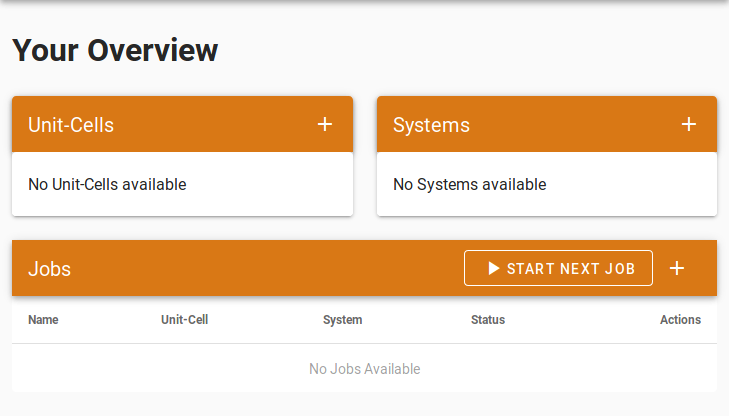Sort the jobs table by Name column

[x=43, y=320]
